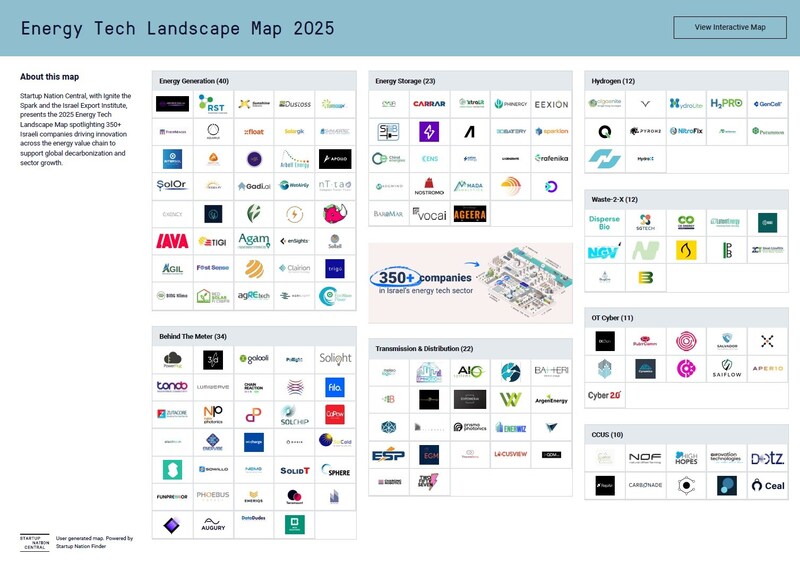This screenshot has height=564, width=800.
Task: Open the Ceal logo in CCUS
Action: click(767, 485)
